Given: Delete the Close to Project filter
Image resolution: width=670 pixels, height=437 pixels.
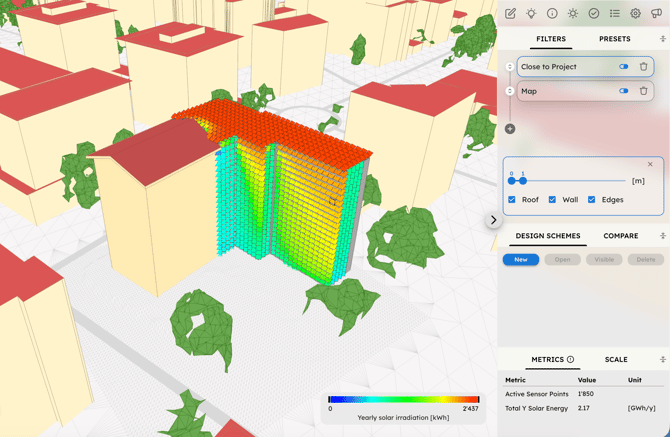Looking at the screenshot, I should (644, 67).
